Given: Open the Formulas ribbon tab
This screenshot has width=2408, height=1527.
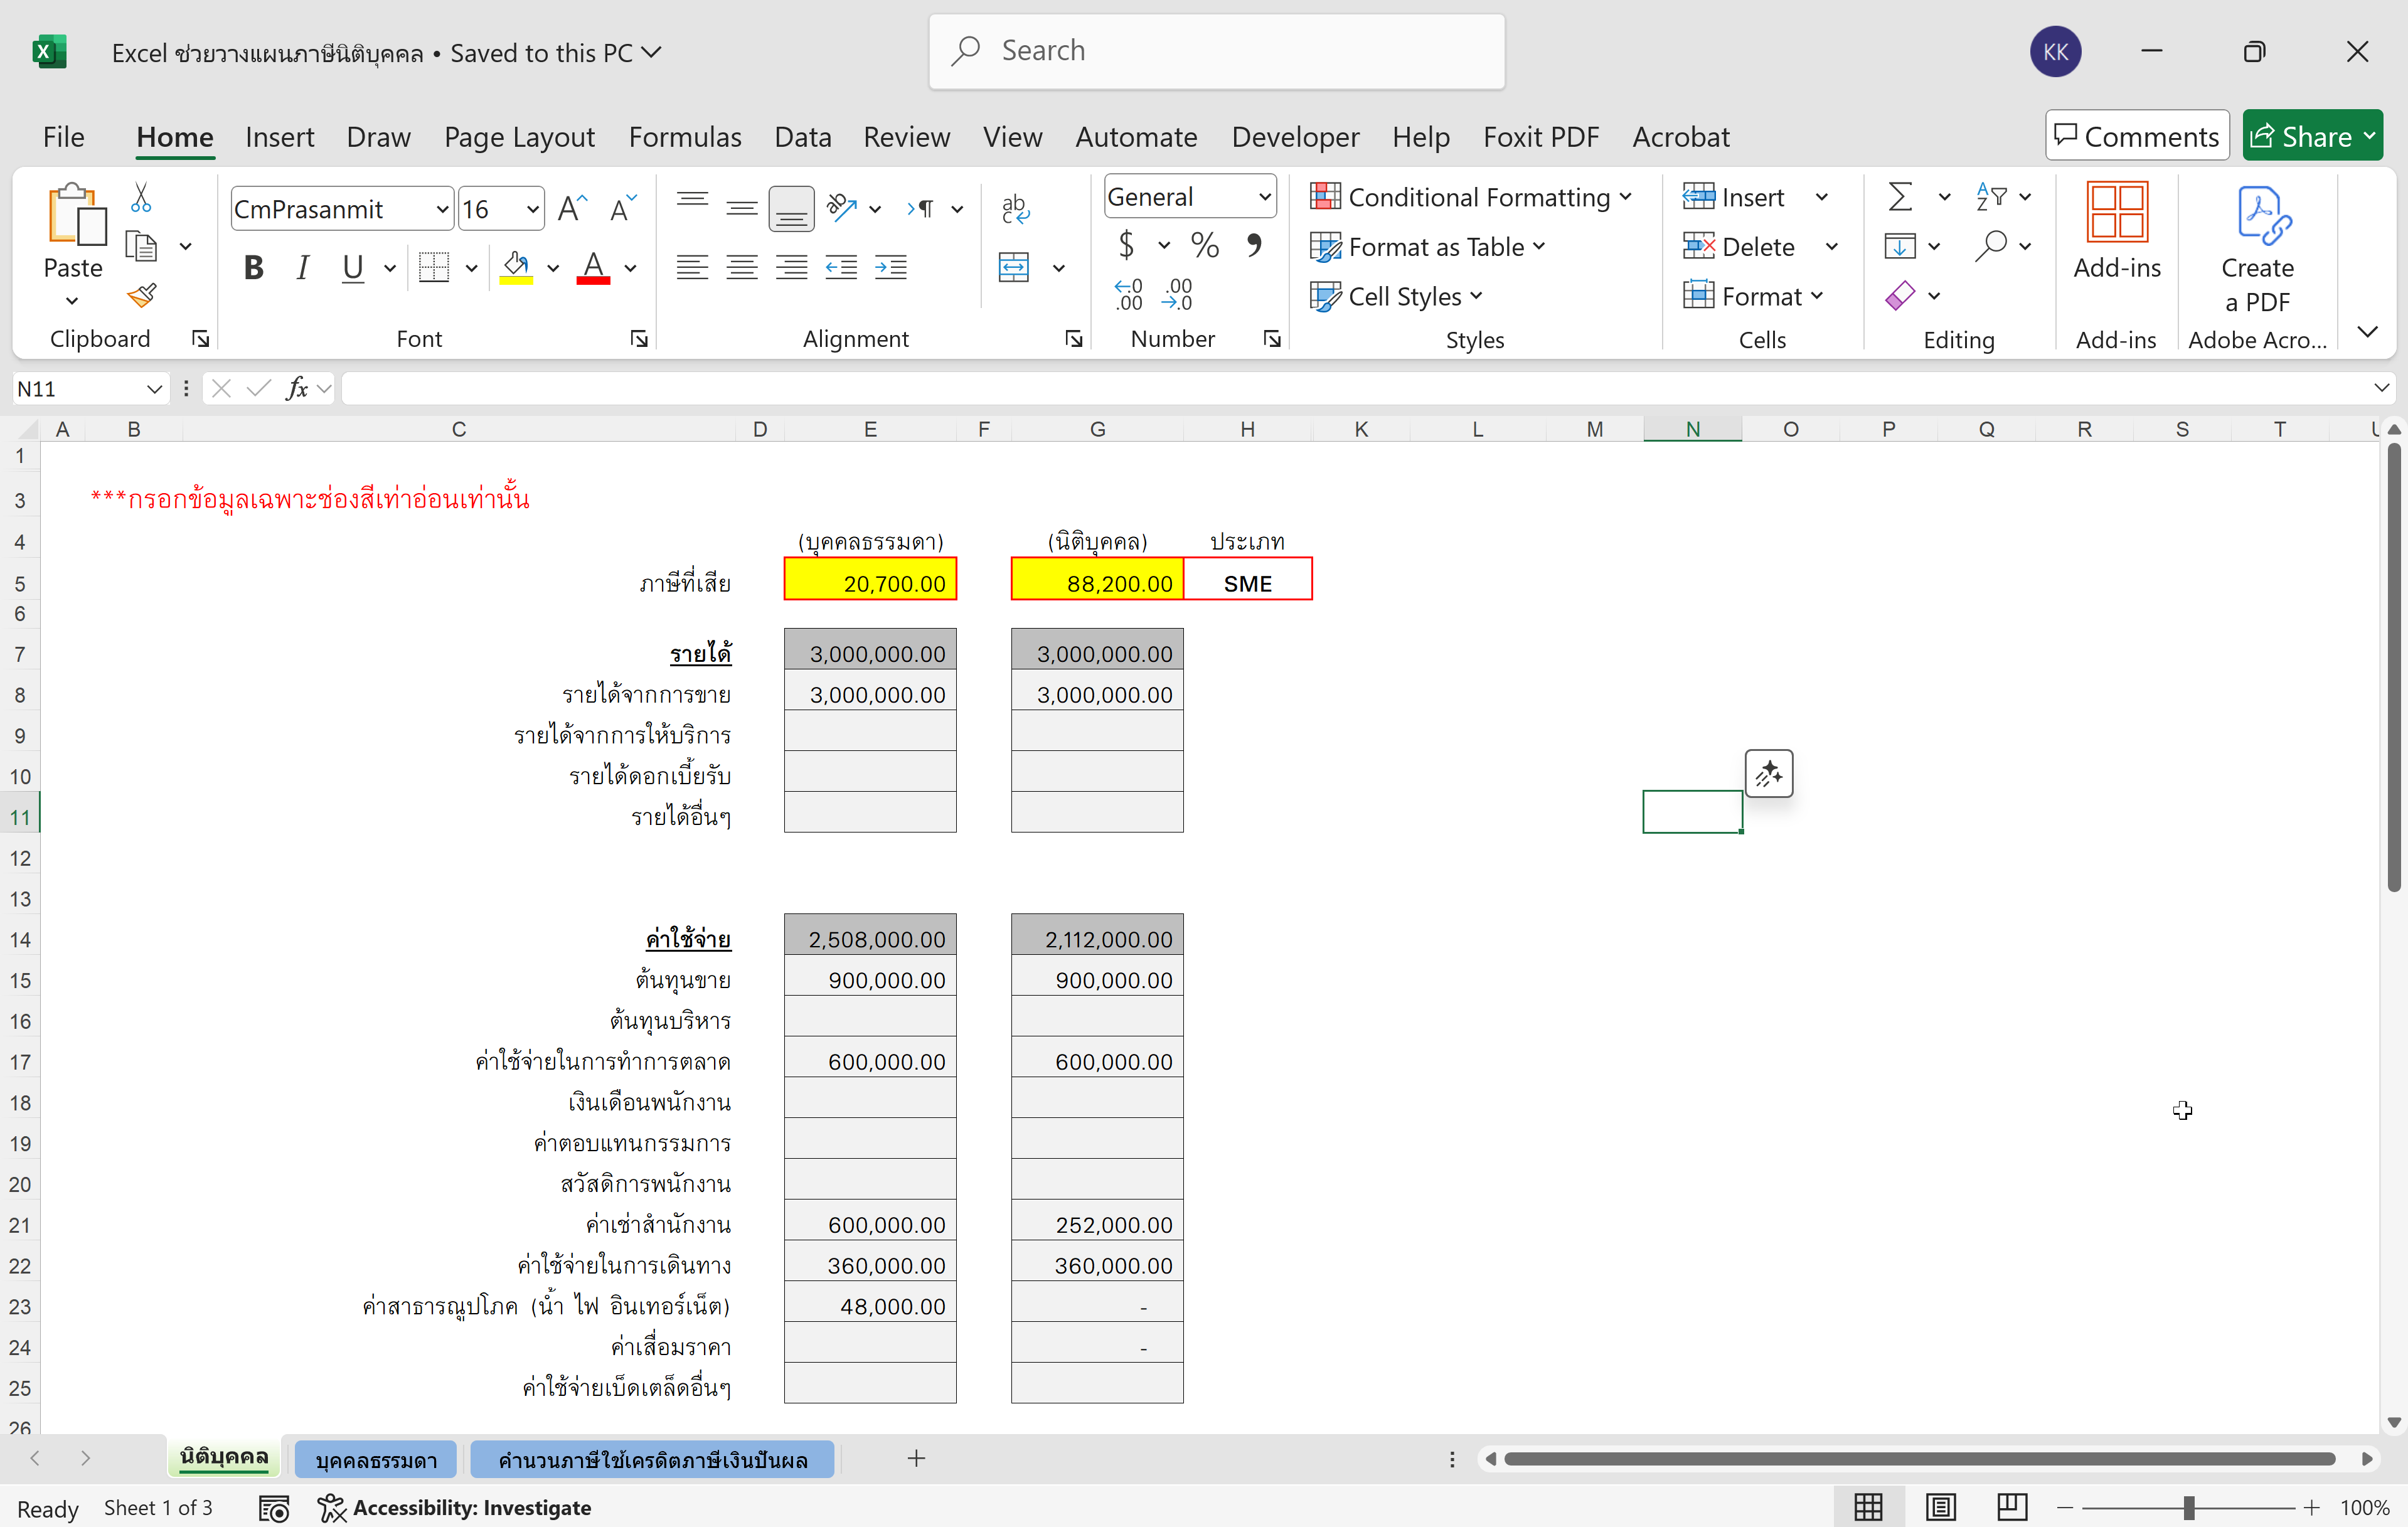Looking at the screenshot, I should (685, 136).
